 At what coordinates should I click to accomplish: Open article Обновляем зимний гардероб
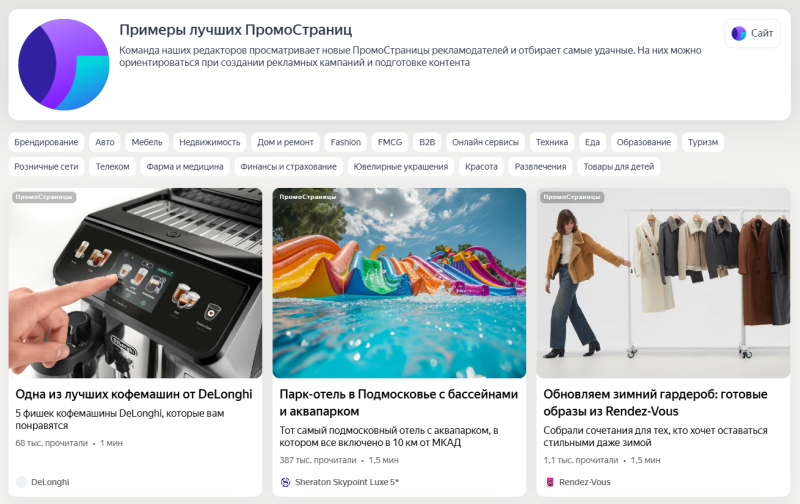655,402
